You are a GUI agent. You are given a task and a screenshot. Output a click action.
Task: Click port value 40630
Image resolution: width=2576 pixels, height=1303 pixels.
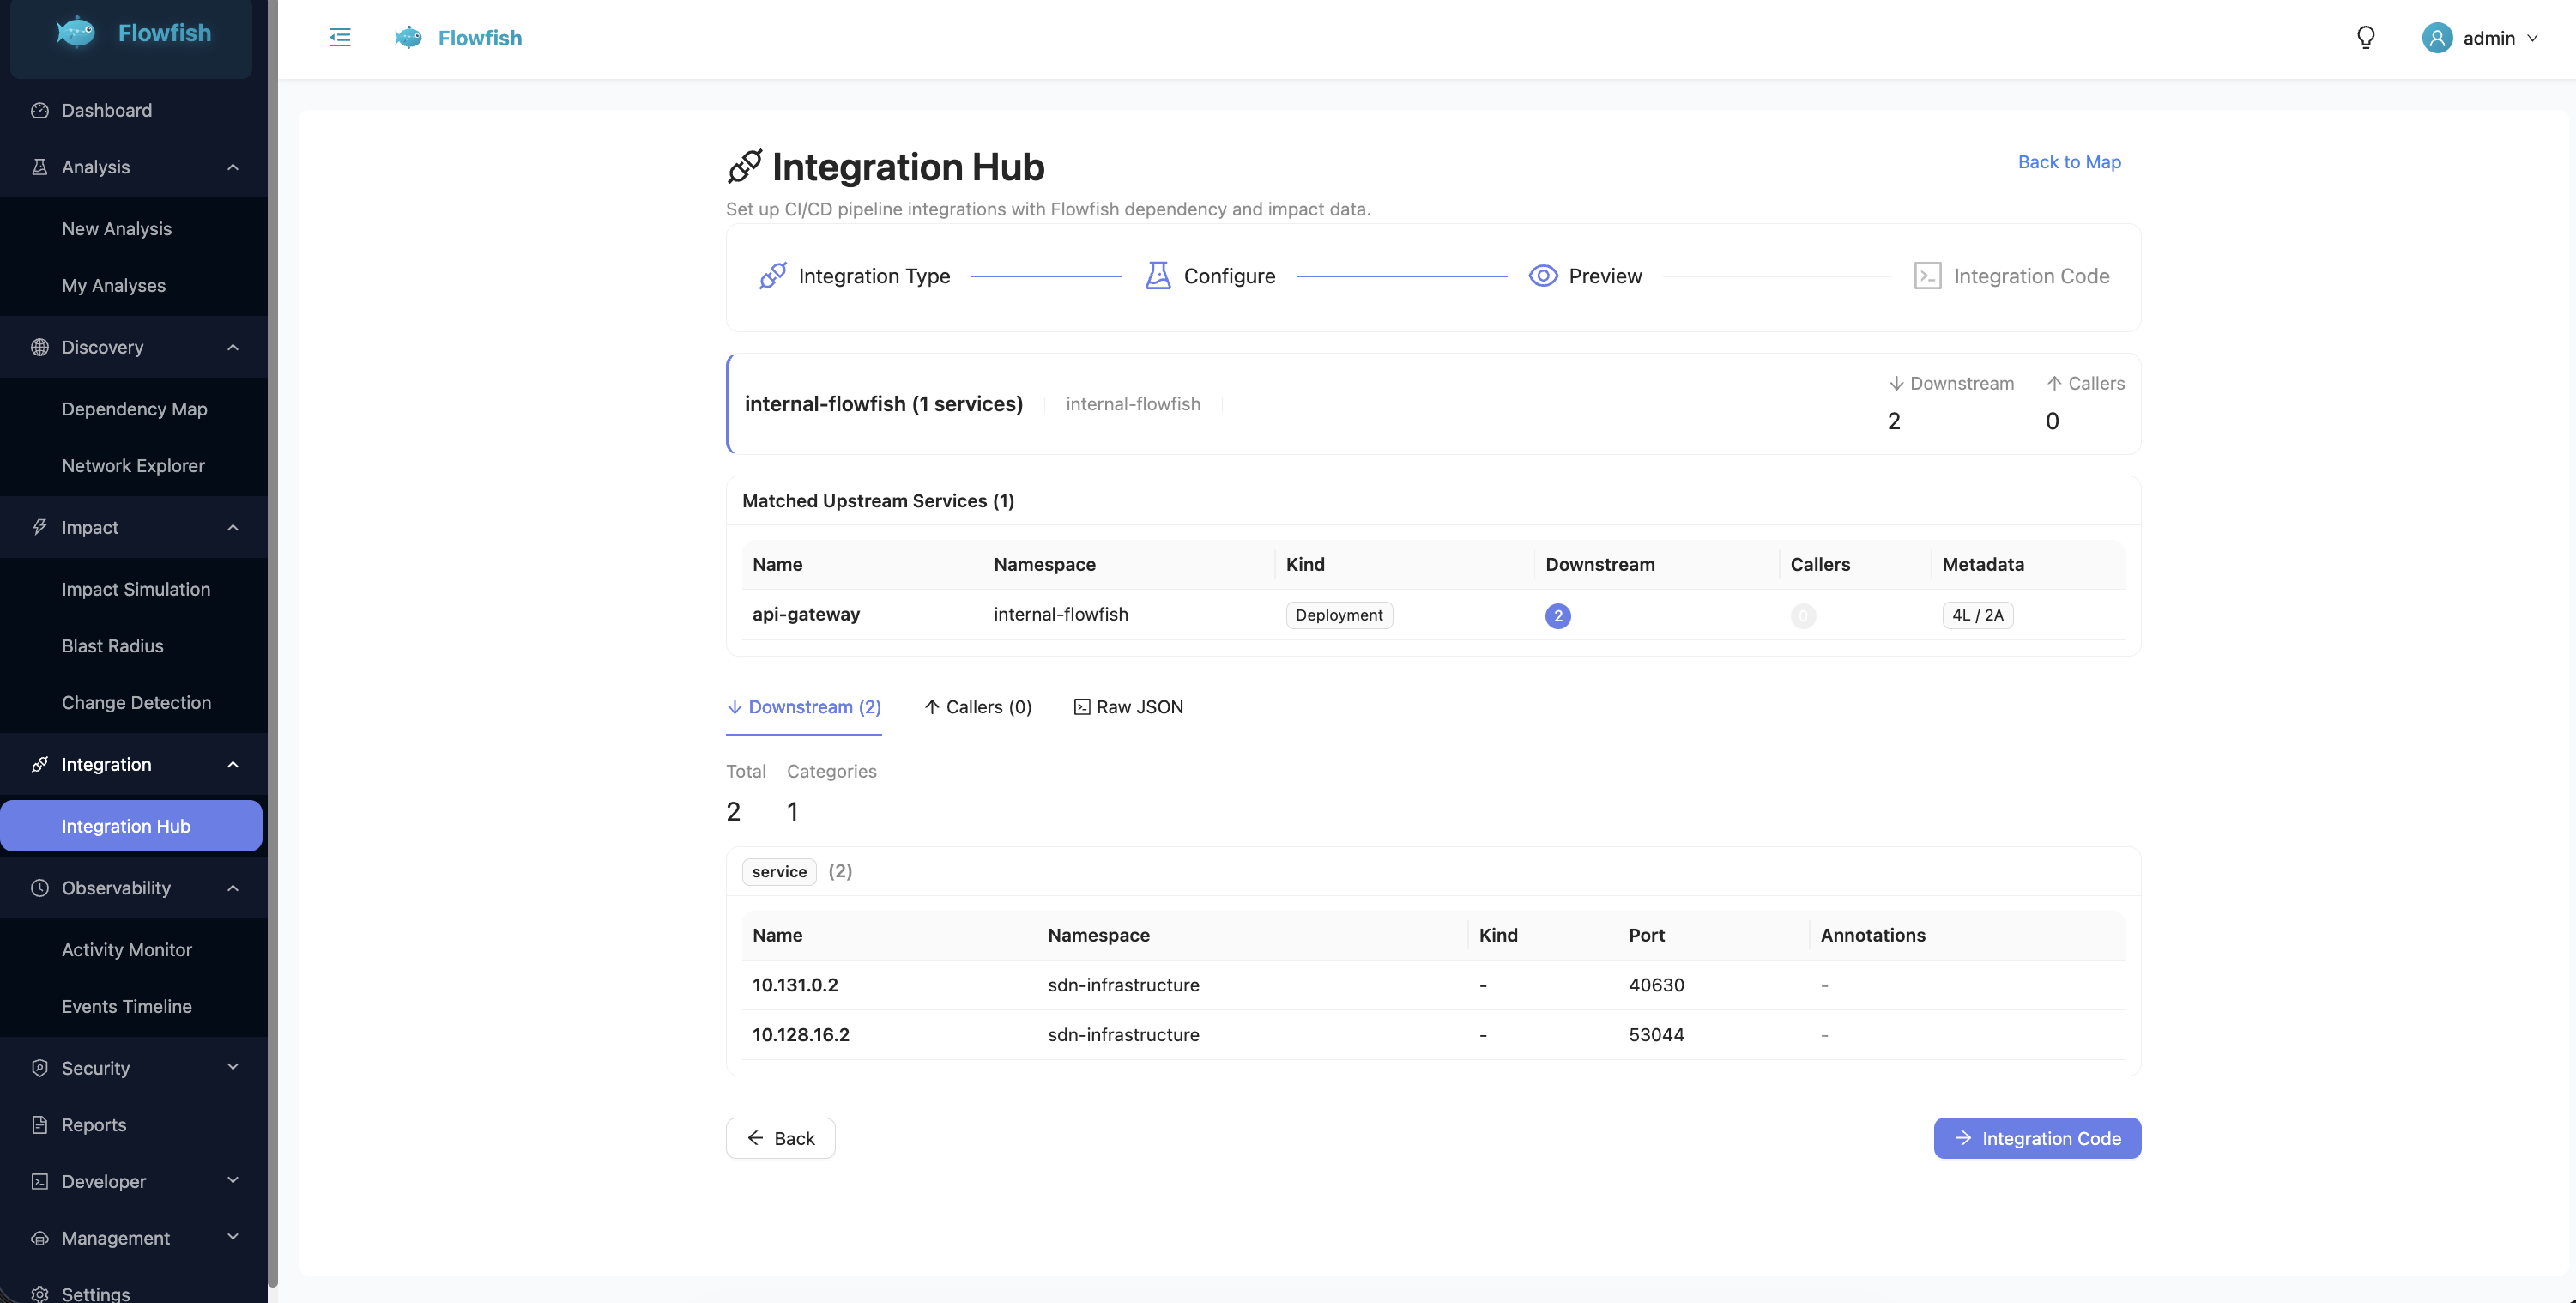tap(1656, 985)
